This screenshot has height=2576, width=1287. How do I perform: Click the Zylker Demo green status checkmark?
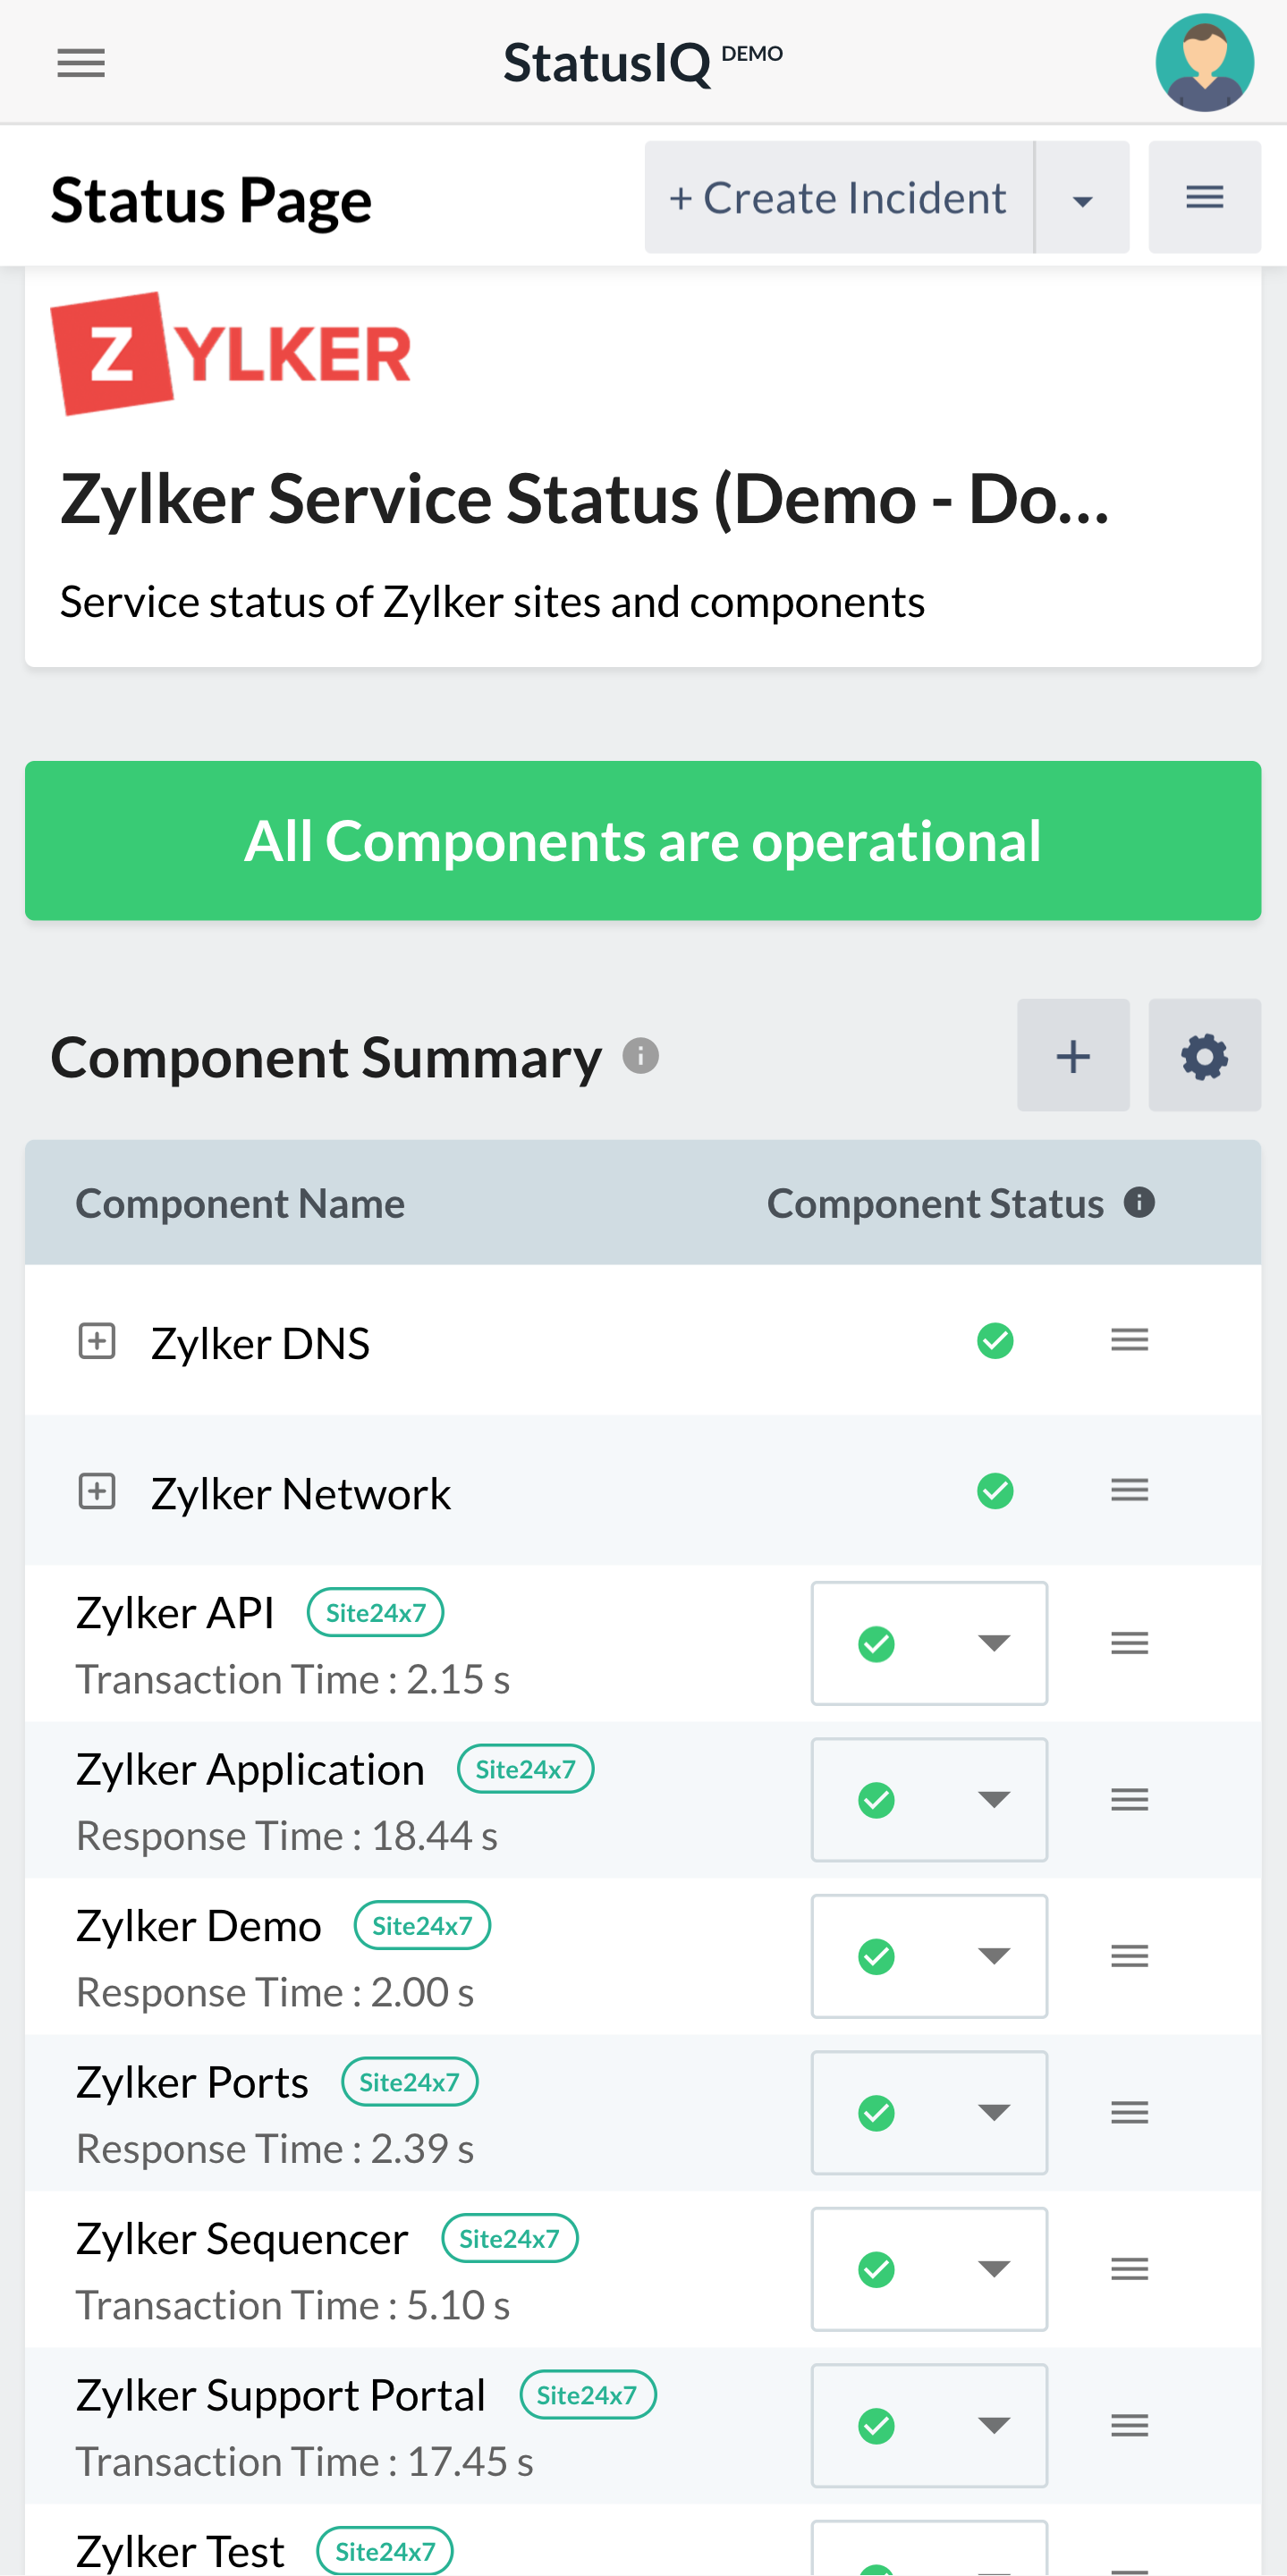point(876,1957)
